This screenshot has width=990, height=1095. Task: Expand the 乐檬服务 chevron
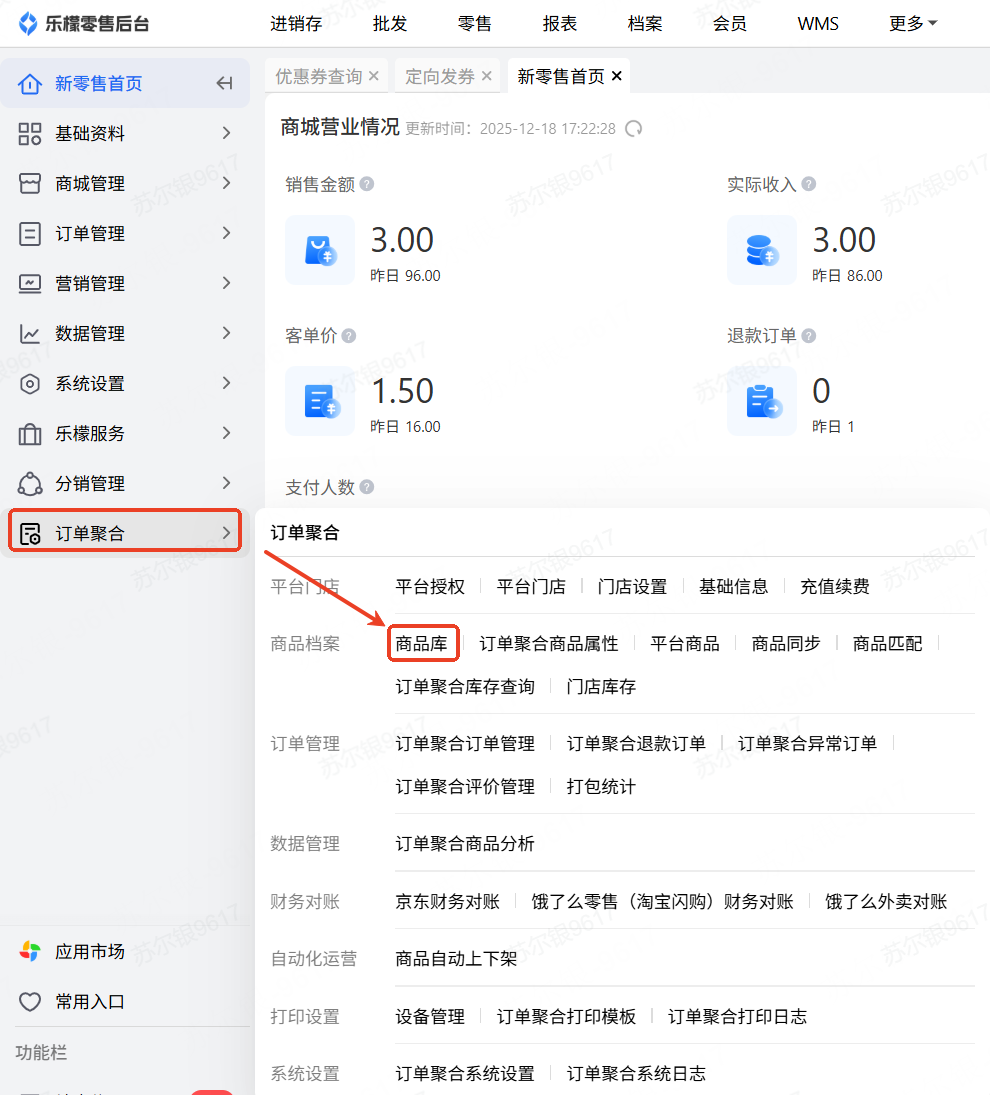coord(226,433)
